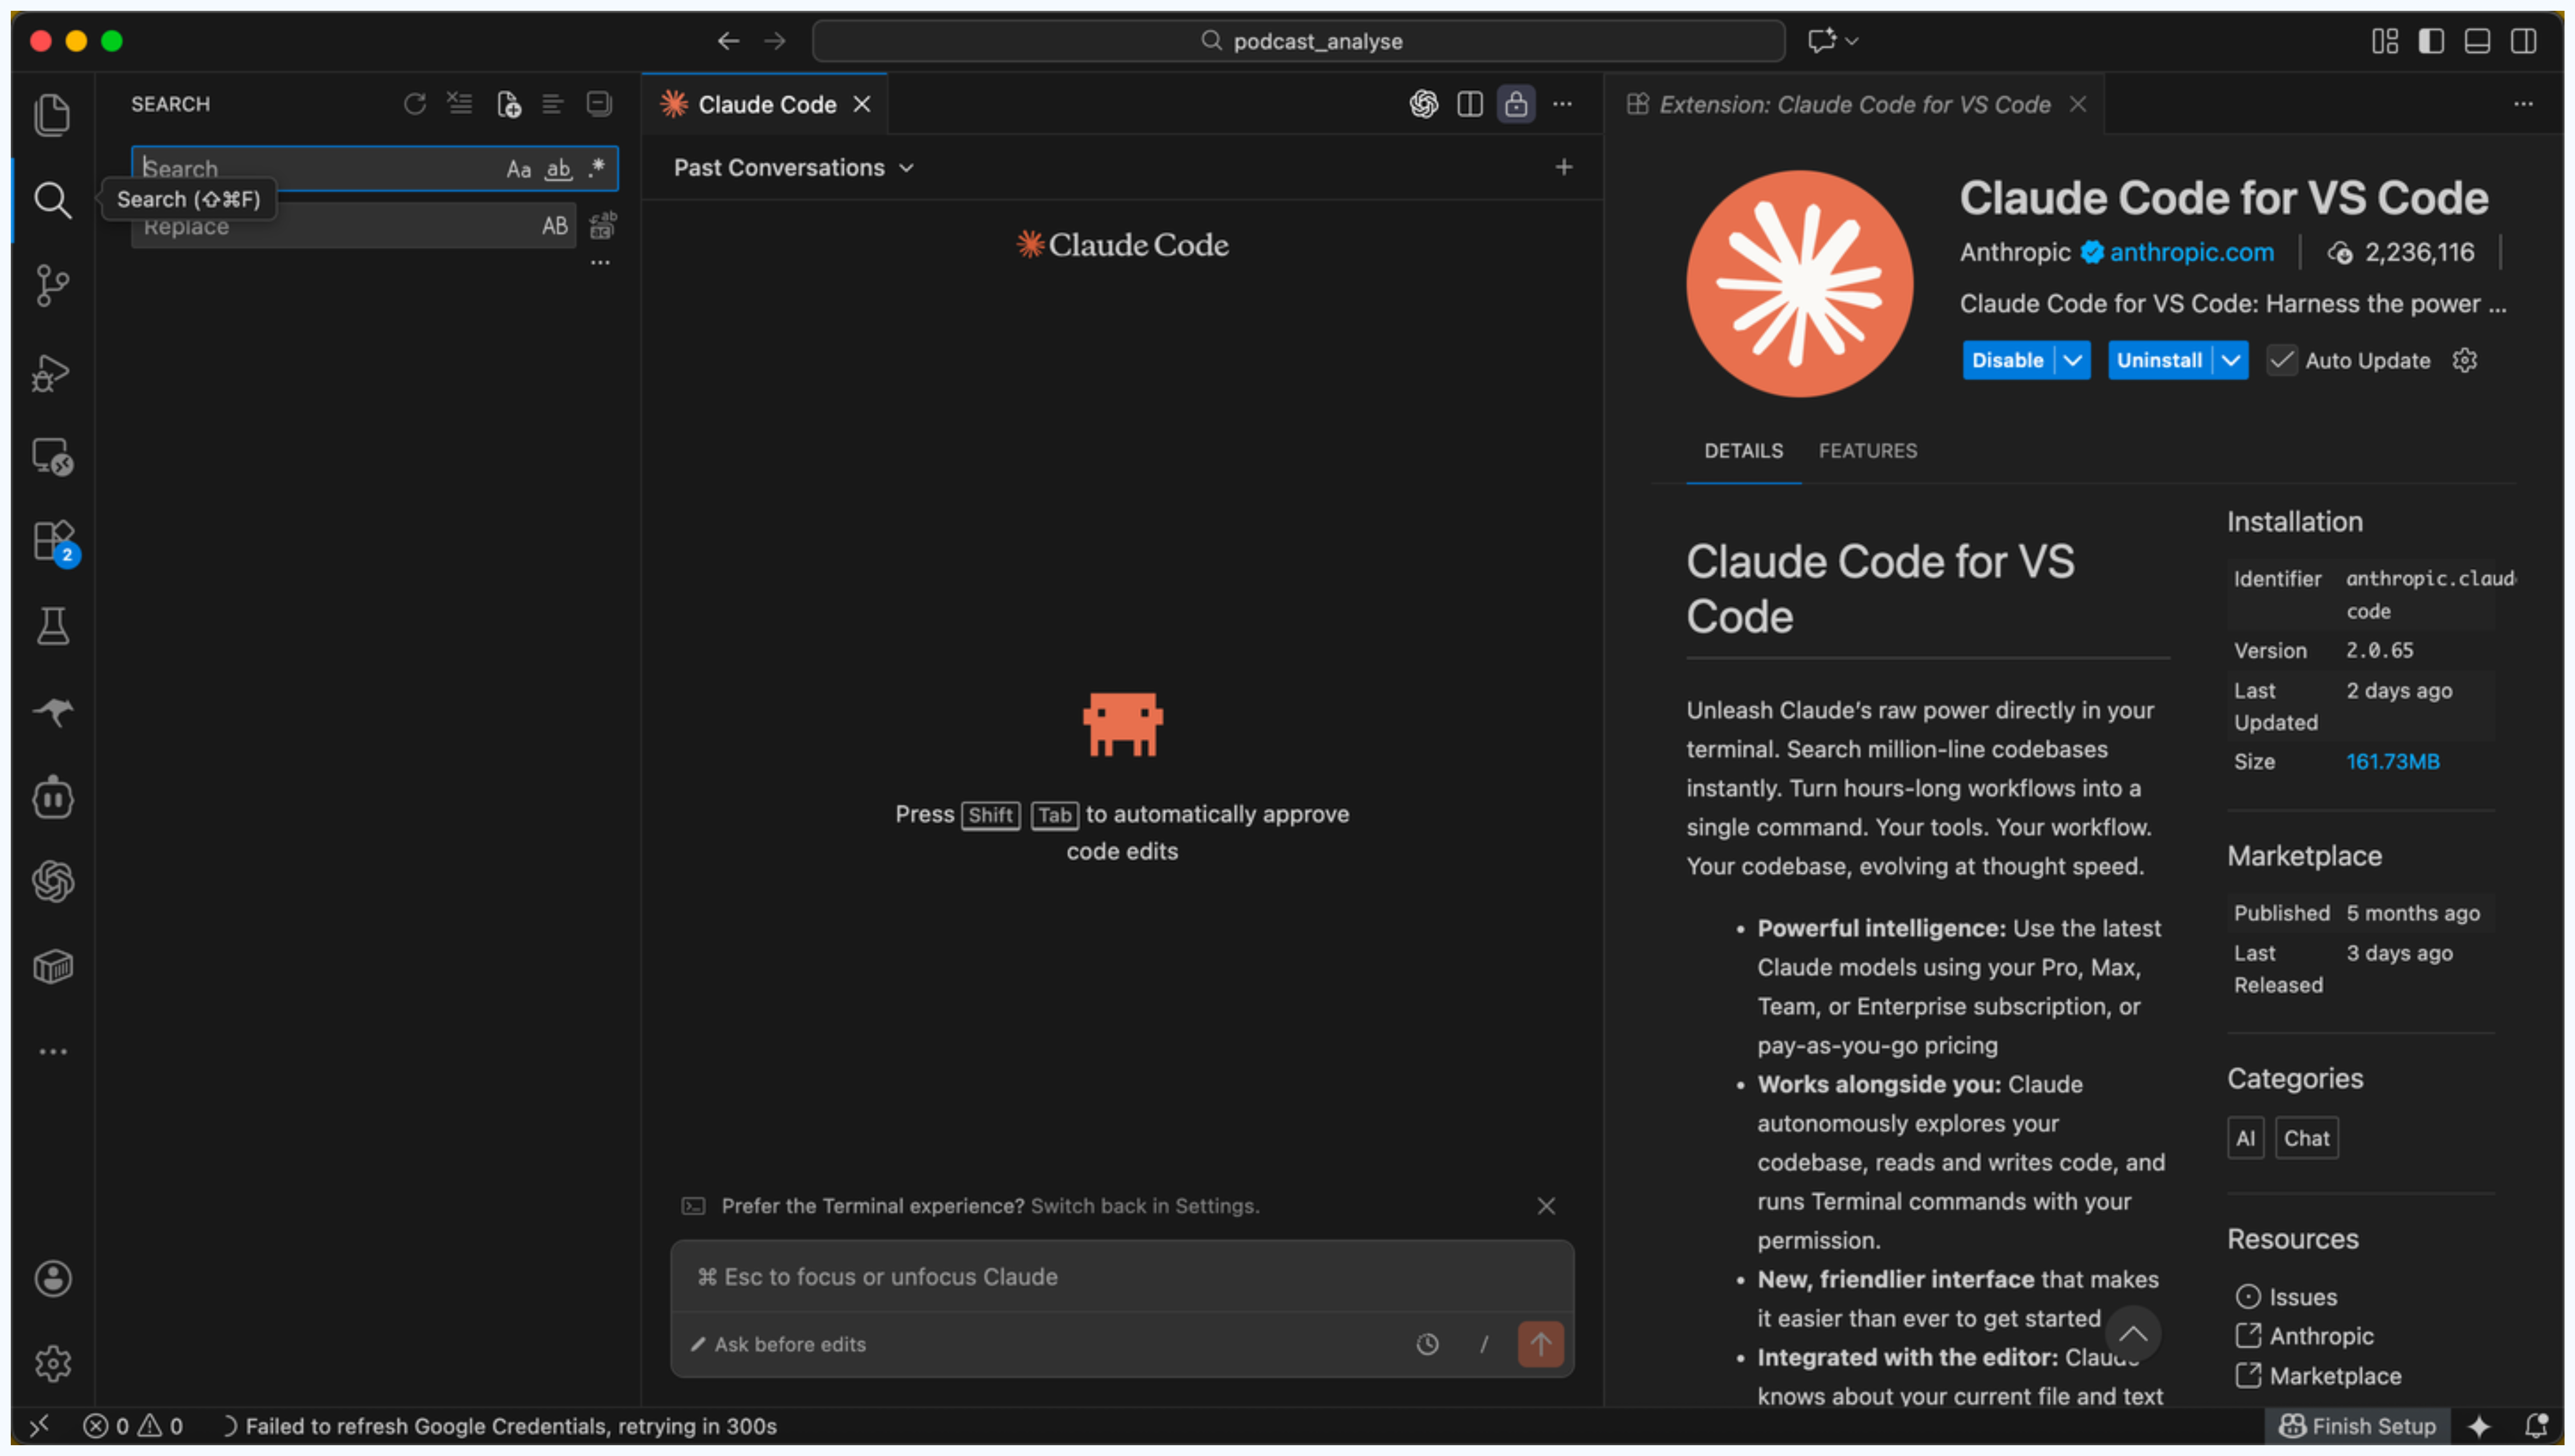
Task: Switch to the DETAILS tab
Action: point(1743,451)
